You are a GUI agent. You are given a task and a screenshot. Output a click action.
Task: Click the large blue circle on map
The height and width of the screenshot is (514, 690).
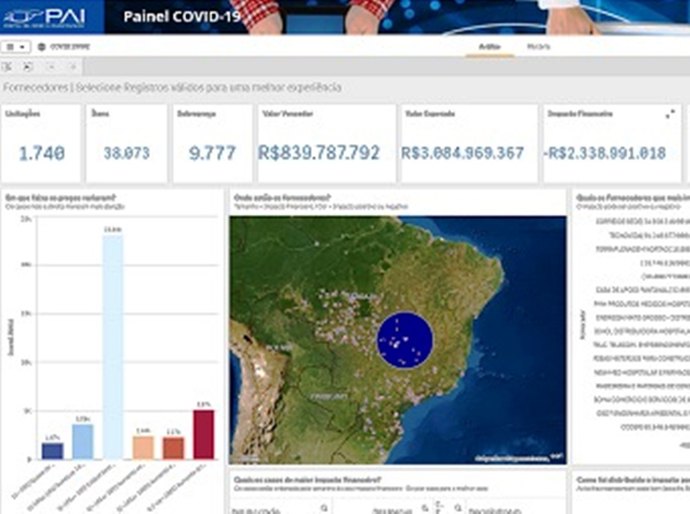[x=404, y=340]
